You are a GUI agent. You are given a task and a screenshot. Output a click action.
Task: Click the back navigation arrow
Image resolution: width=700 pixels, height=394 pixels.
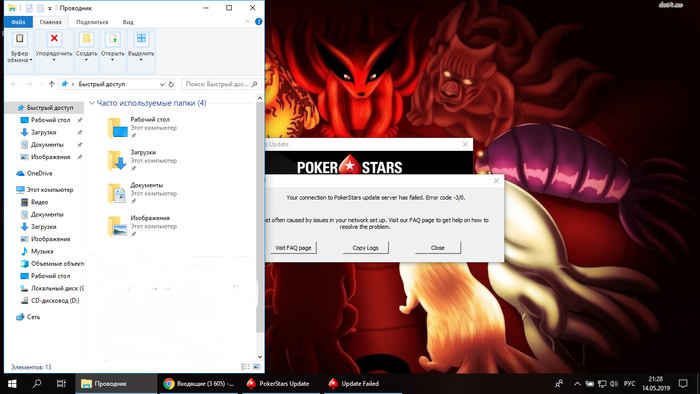[x=14, y=84]
